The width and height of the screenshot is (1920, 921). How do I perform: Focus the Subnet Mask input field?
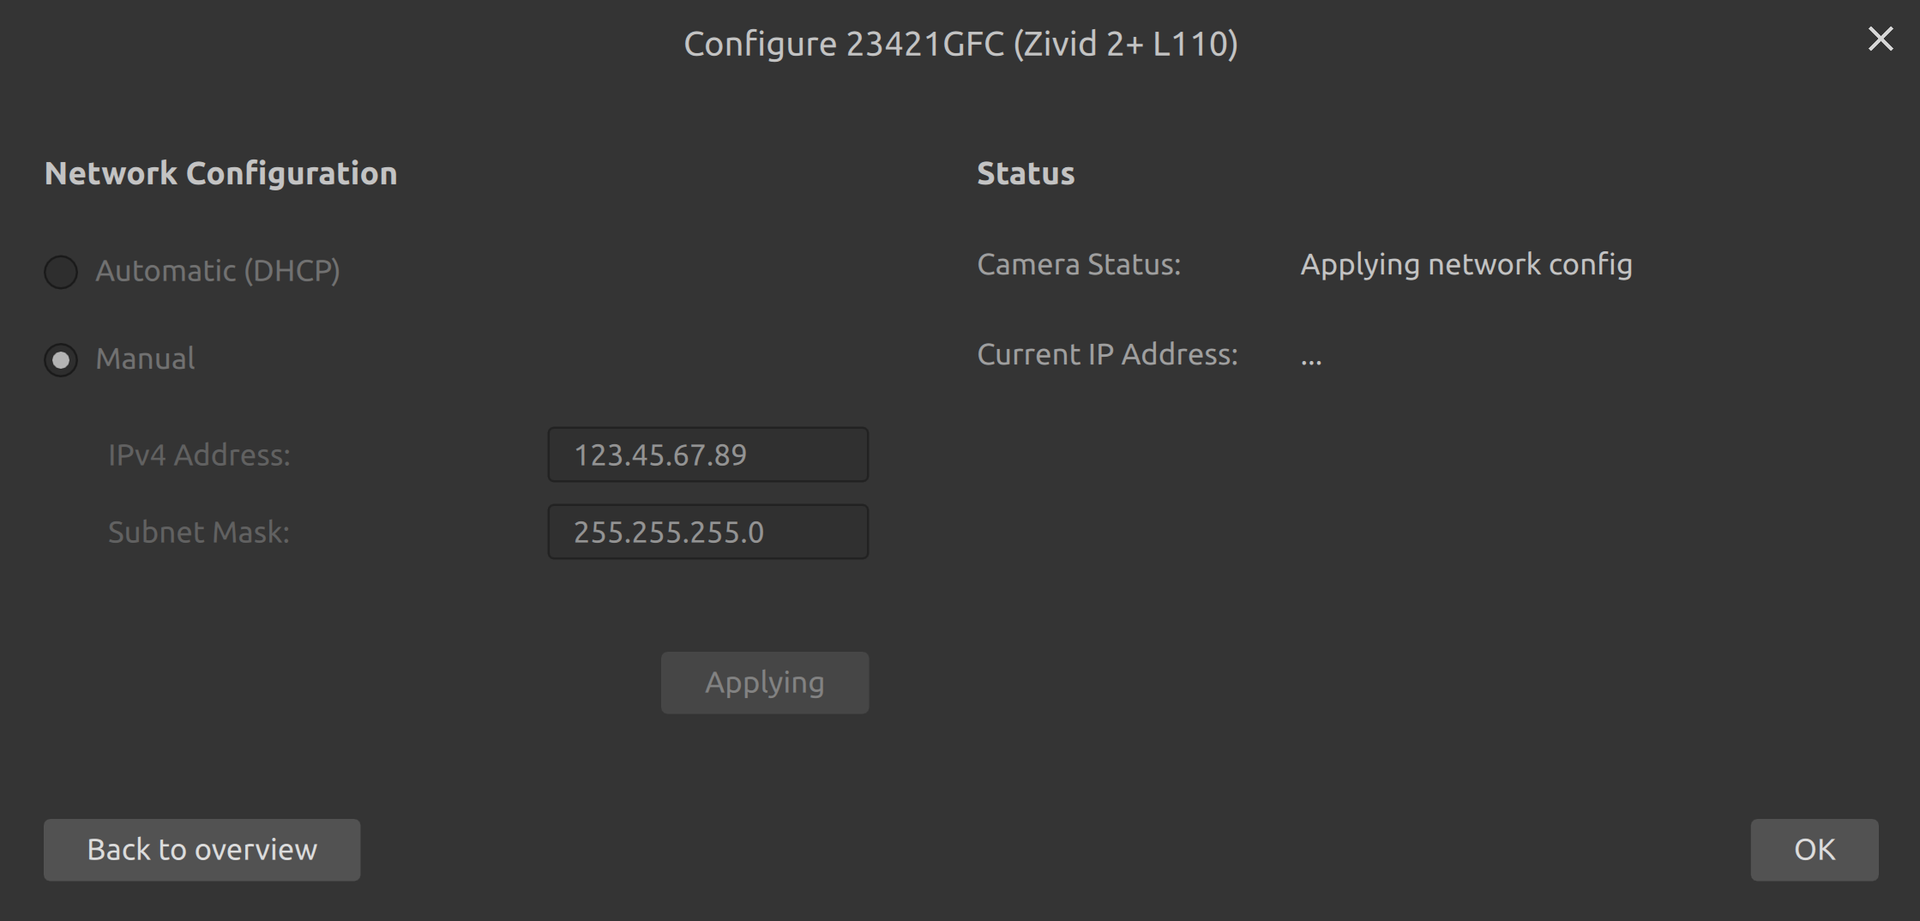pyautogui.click(x=707, y=532)
